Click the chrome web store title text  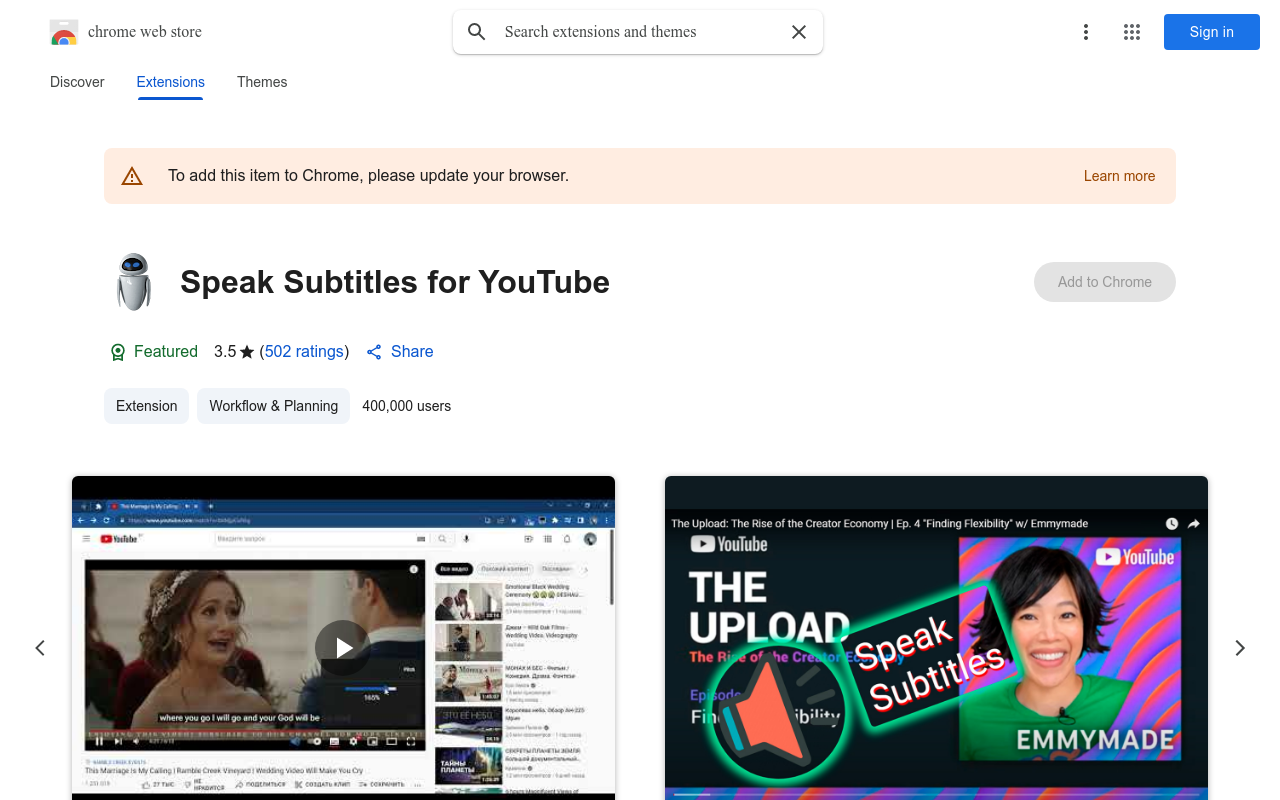pyautogui.click(x=145, y=32)
